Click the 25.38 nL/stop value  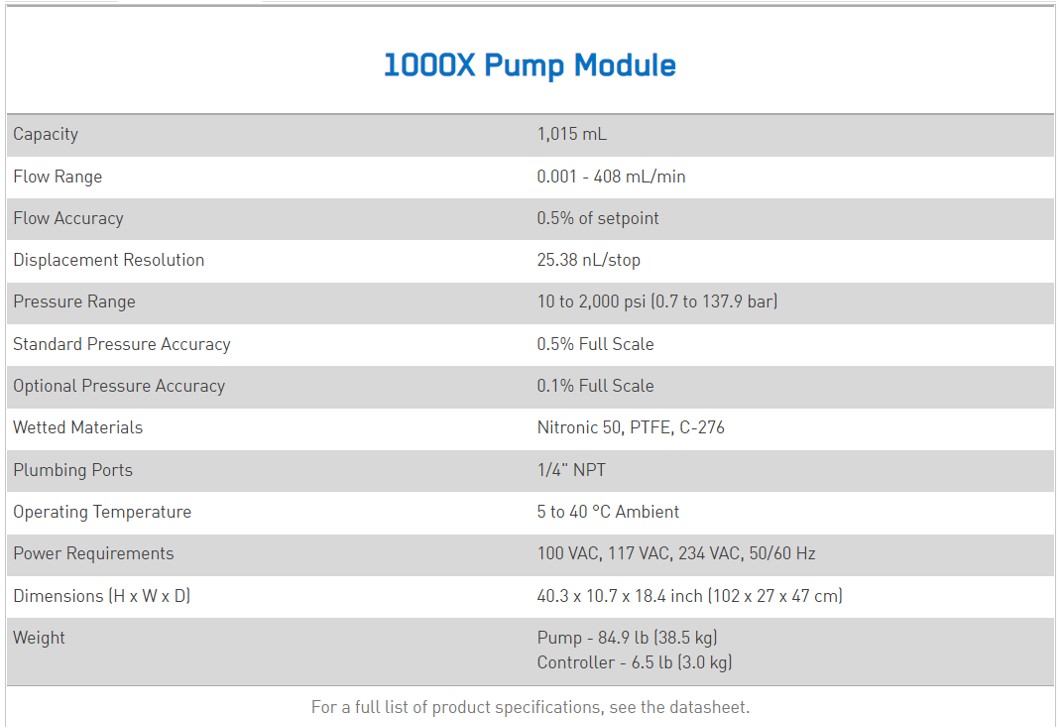[589, 260]
